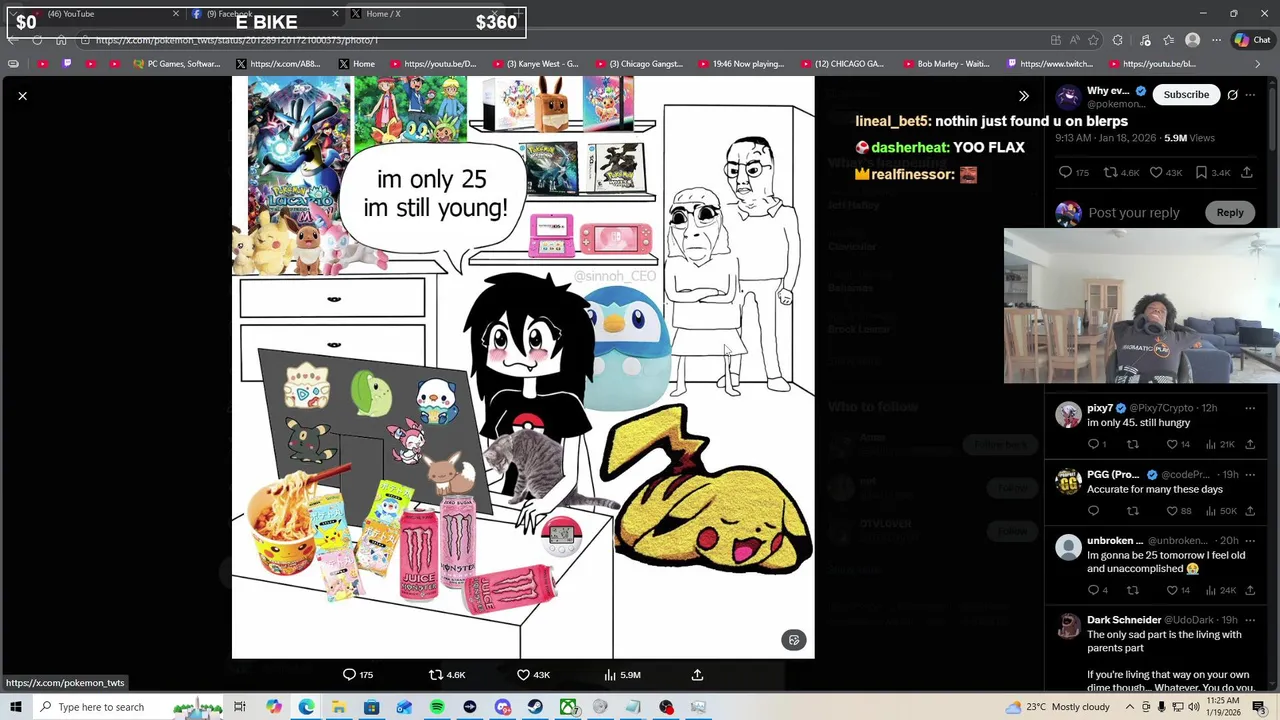
Task: Open the more options menu beside Subscribe
Action: pyautogui.click(x=1250, y=94)
